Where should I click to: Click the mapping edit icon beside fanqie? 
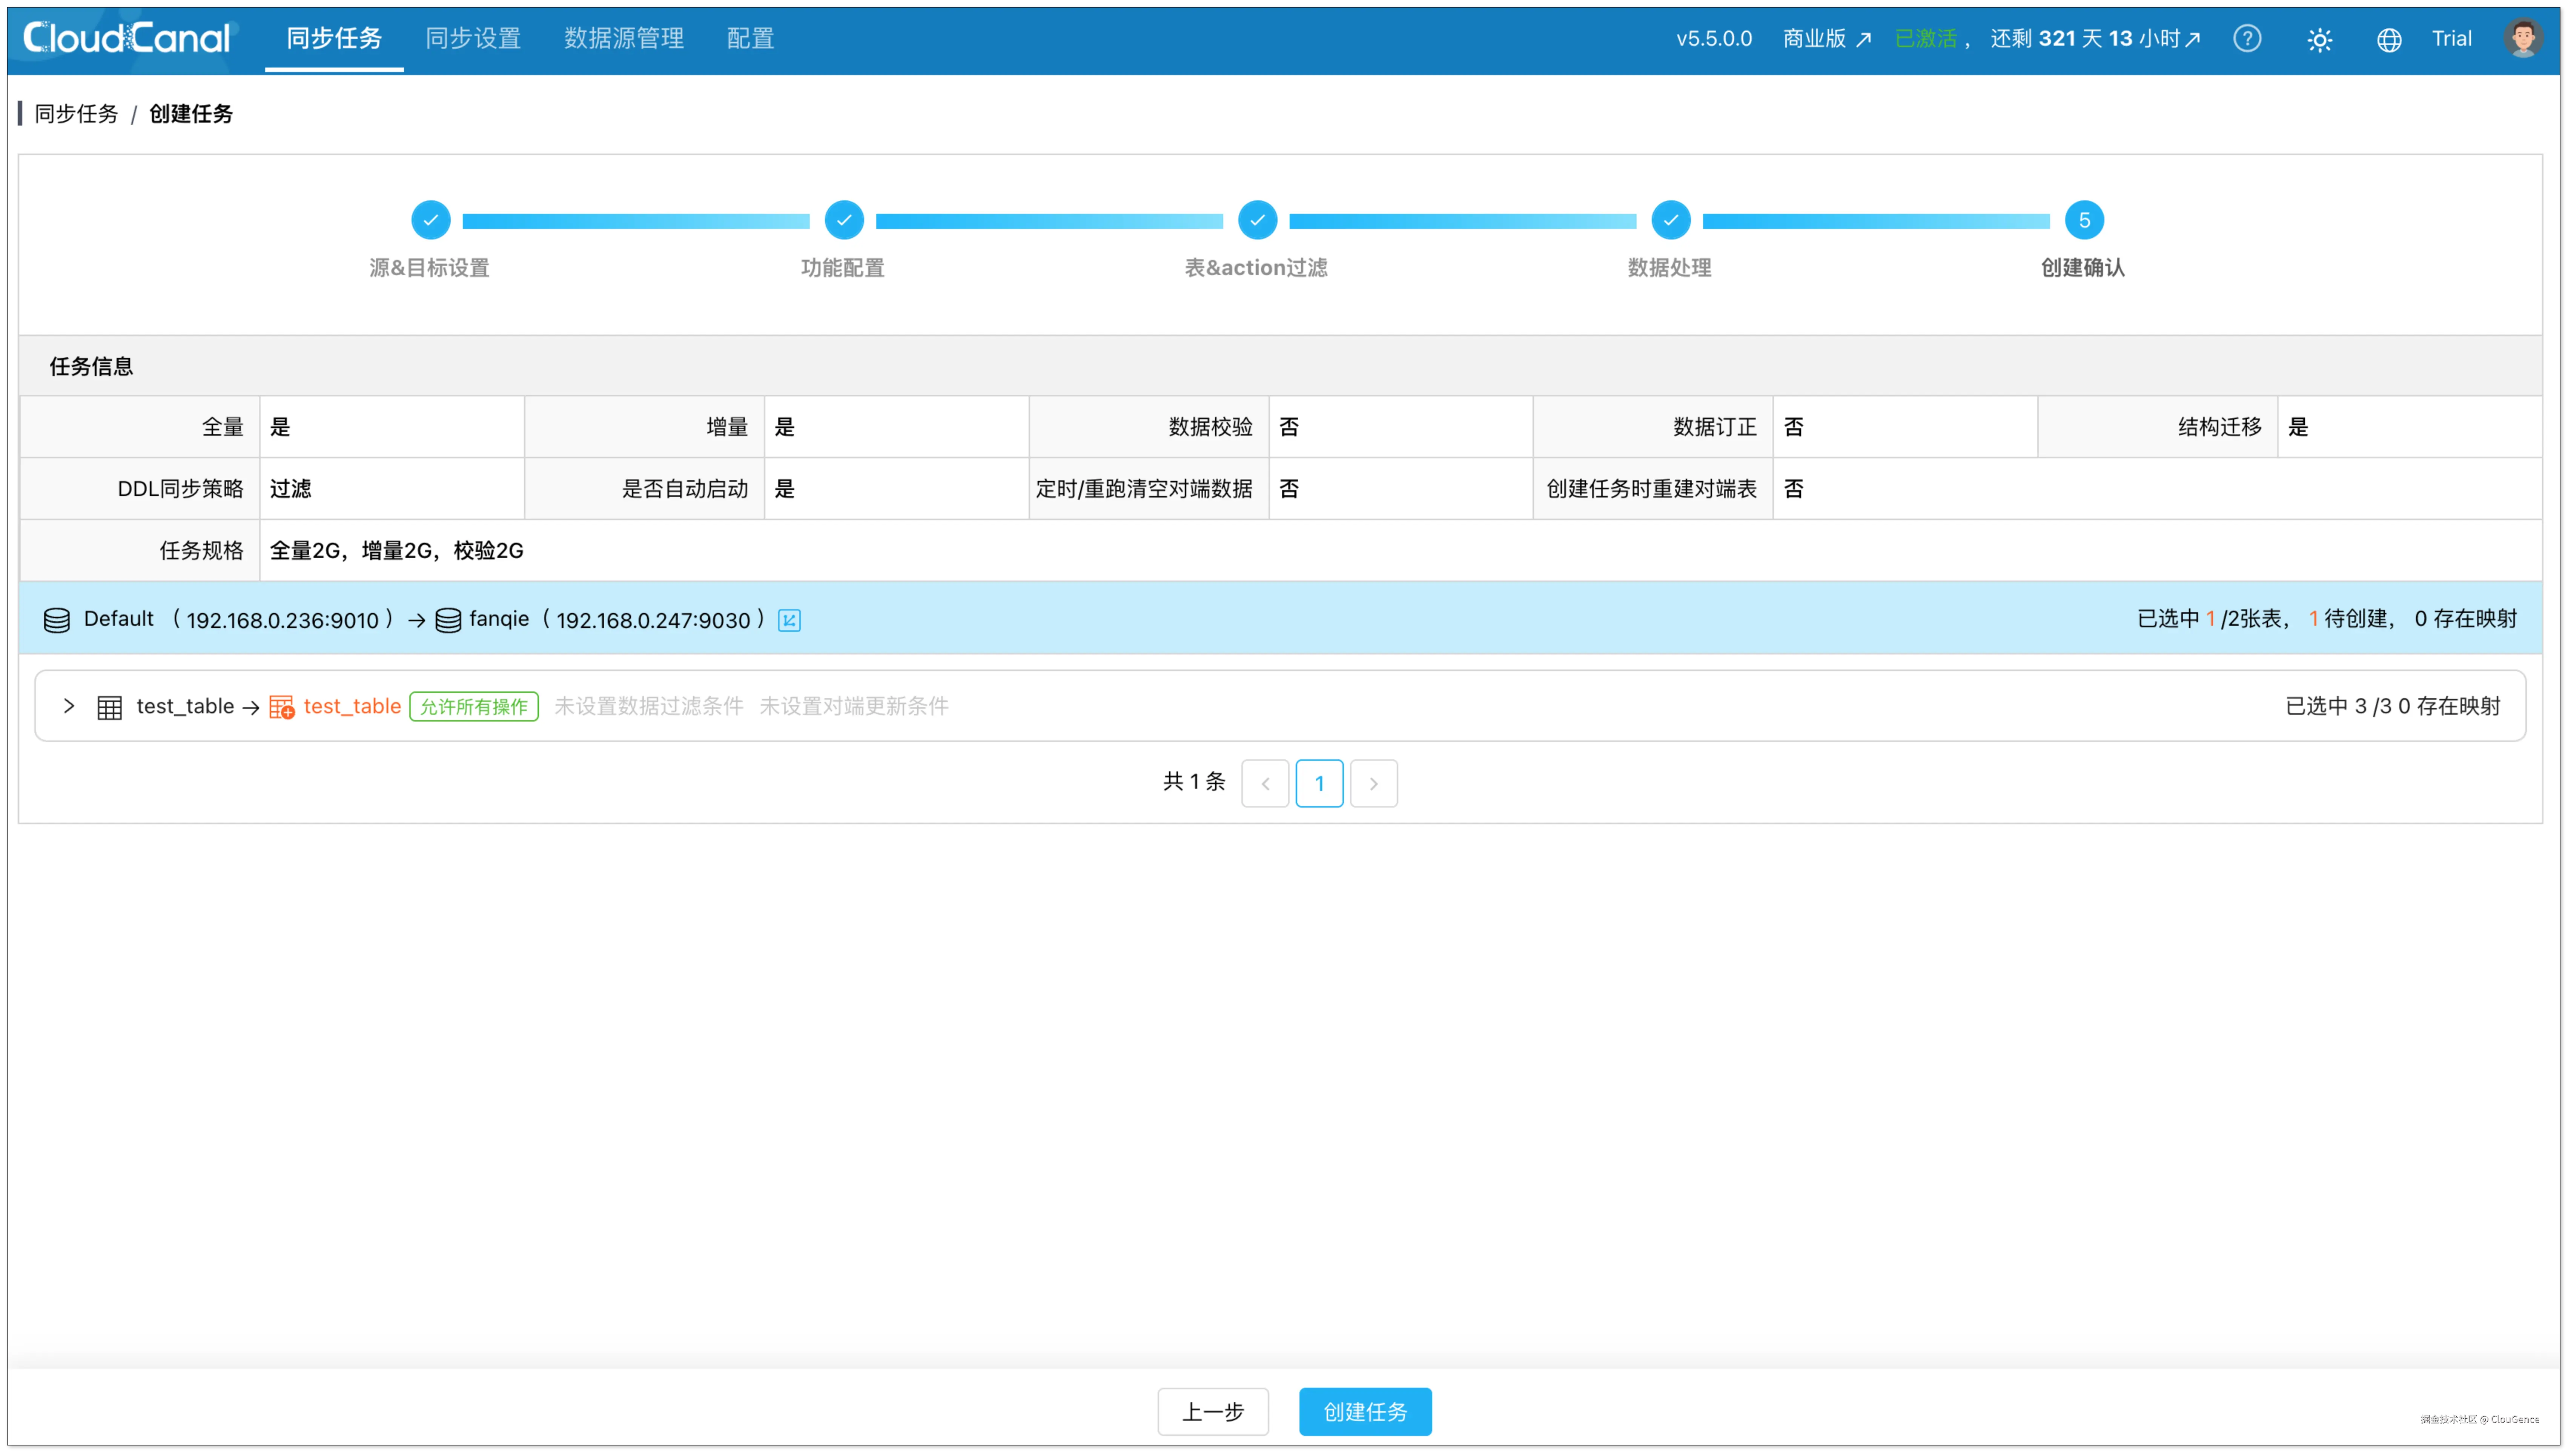pos(789,620)
